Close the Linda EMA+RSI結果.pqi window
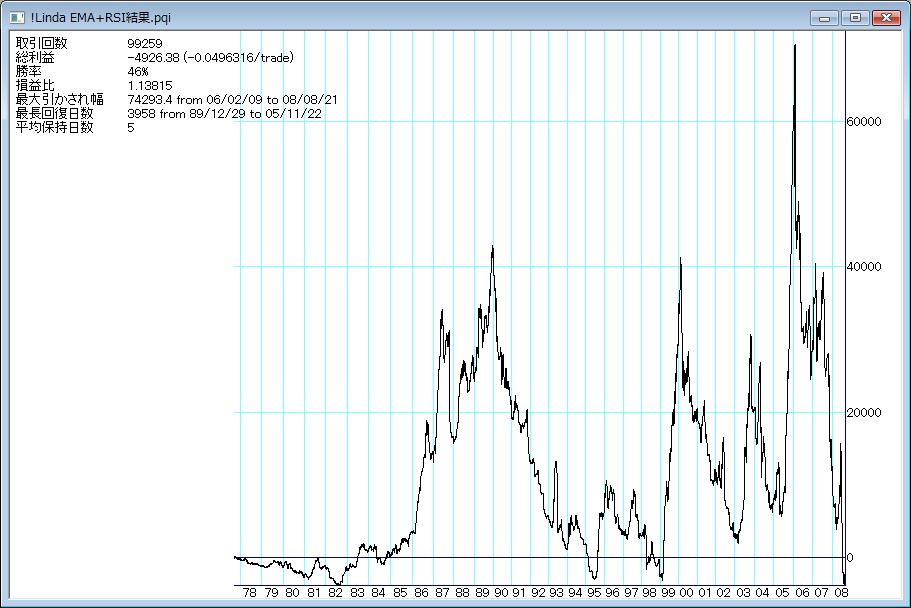 886,18
